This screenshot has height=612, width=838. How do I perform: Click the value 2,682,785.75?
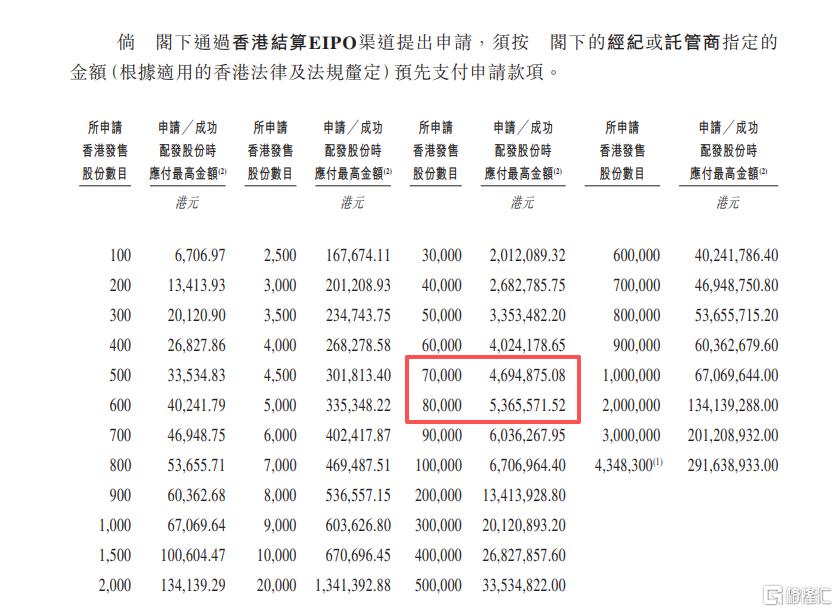pyautogui.click(x=527, y=285)
